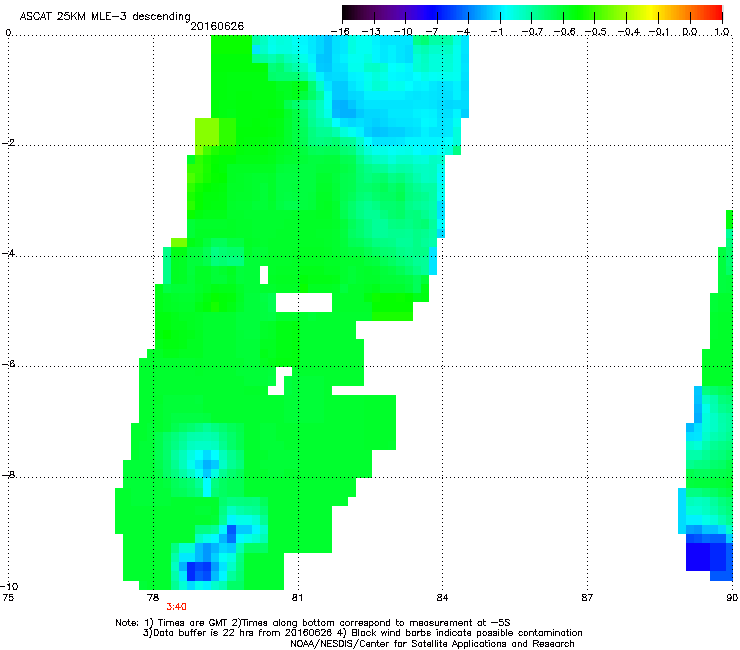Click the 'ASCAT 25KM MLE-3 descending' title
The width and height of the screenshot is (740, 650).
click(x=105, y=17)
